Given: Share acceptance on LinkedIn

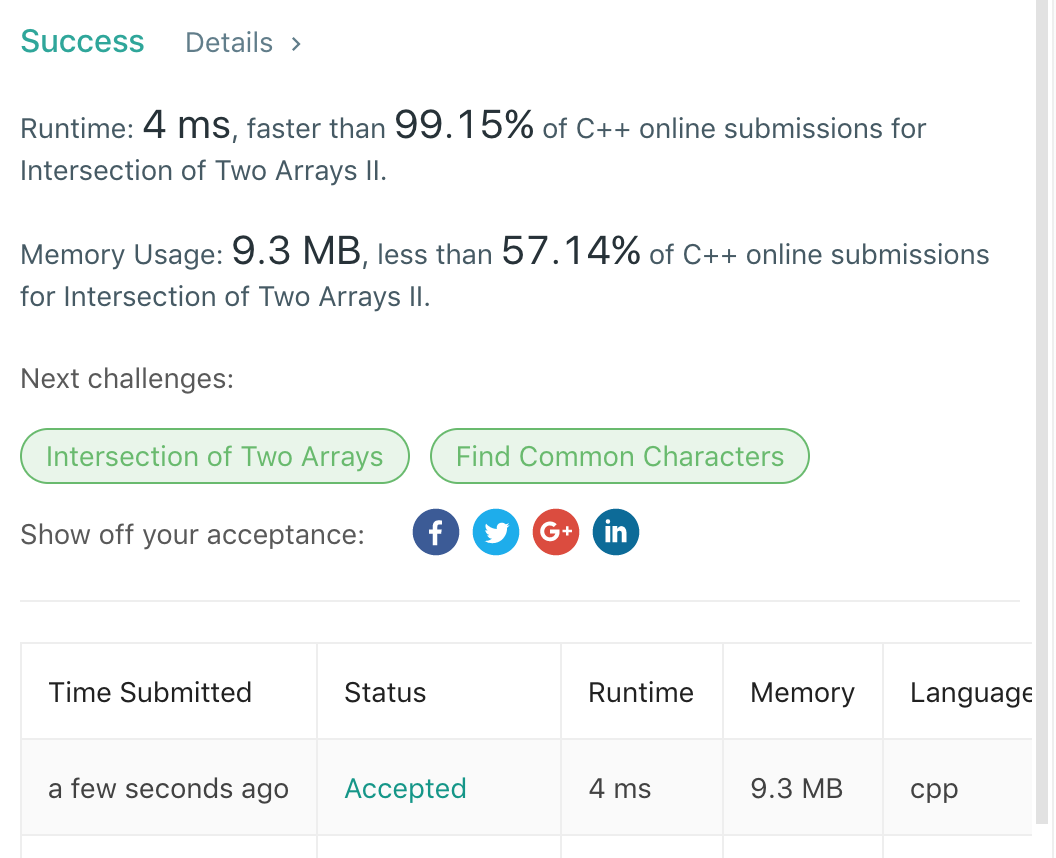Looking at the screenshot, I should (616, 533).
